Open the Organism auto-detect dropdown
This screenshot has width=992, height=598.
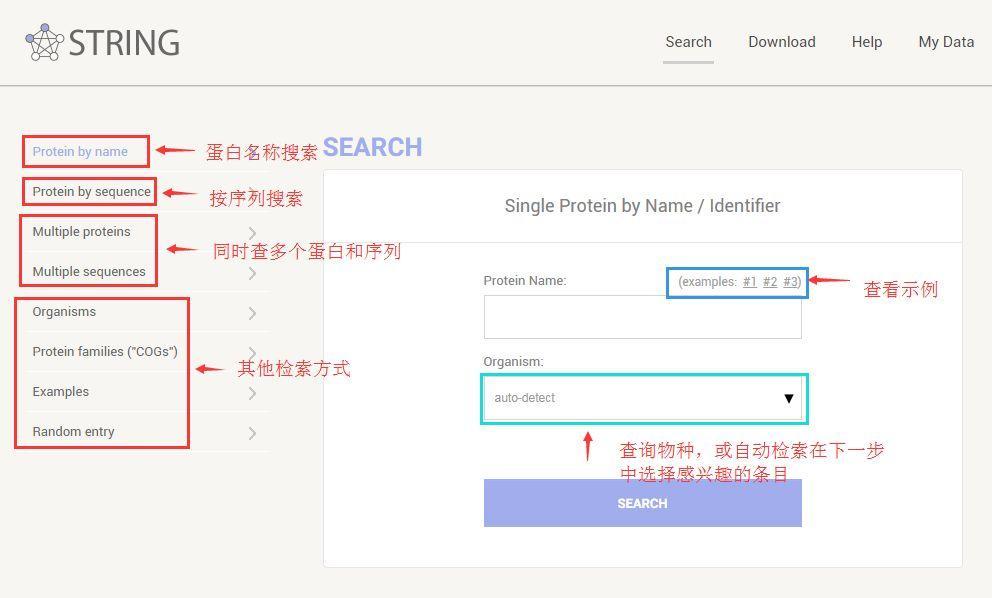(643, 398)
